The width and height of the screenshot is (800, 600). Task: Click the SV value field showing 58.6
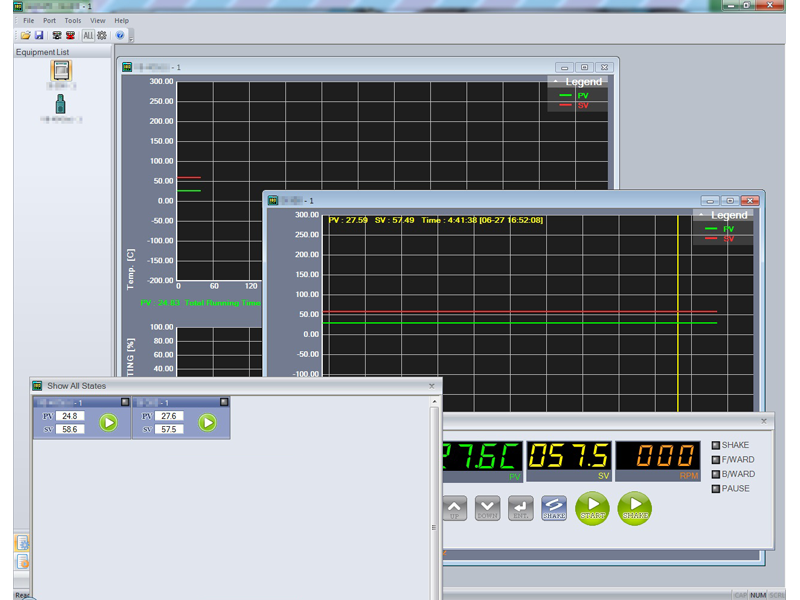[69, 429]
